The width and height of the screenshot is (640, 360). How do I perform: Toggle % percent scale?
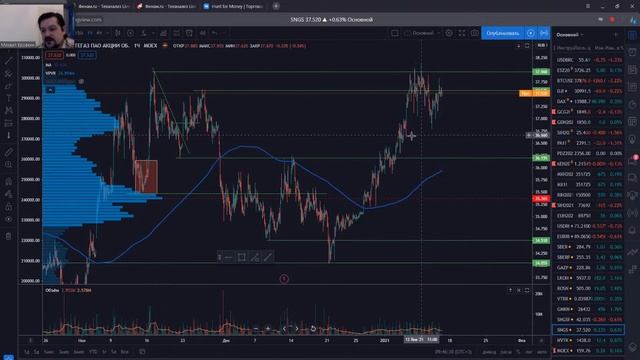click(x=518, y=351)
